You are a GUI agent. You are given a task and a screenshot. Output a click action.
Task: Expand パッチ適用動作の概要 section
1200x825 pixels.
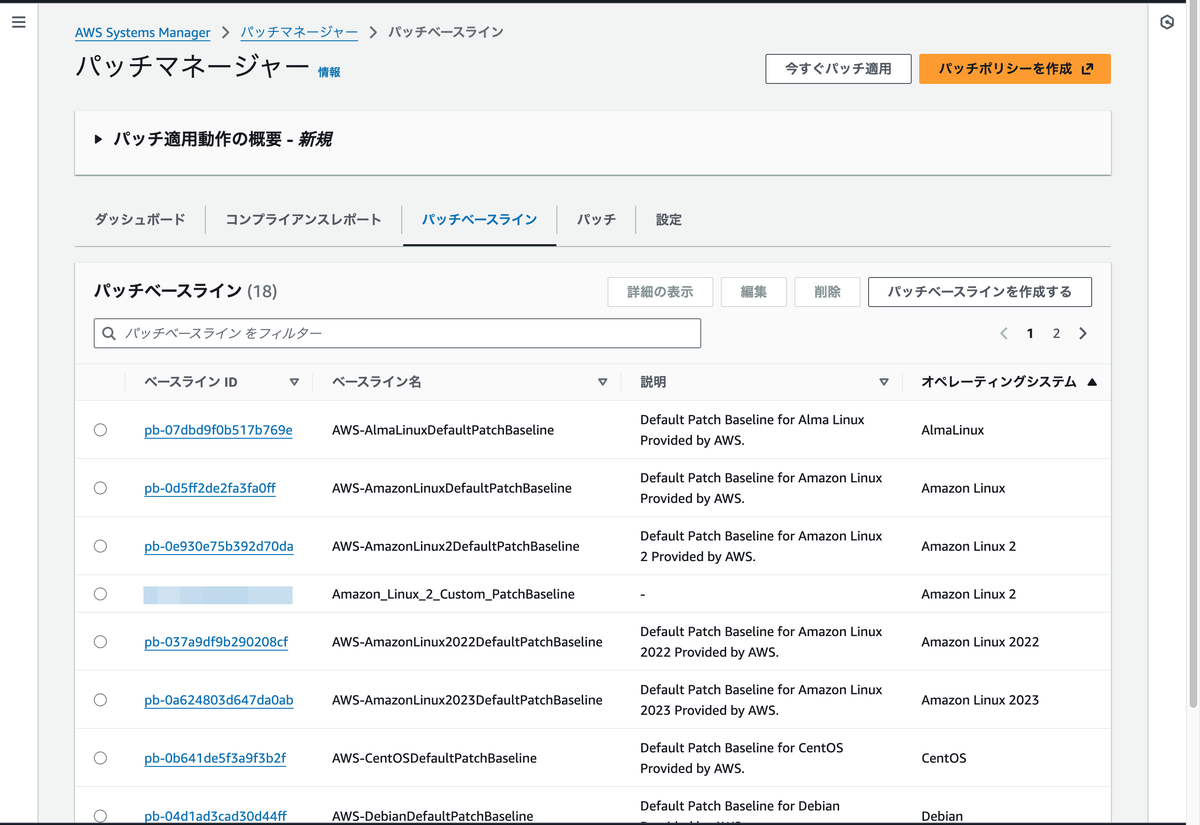click(x=98, y=140)
